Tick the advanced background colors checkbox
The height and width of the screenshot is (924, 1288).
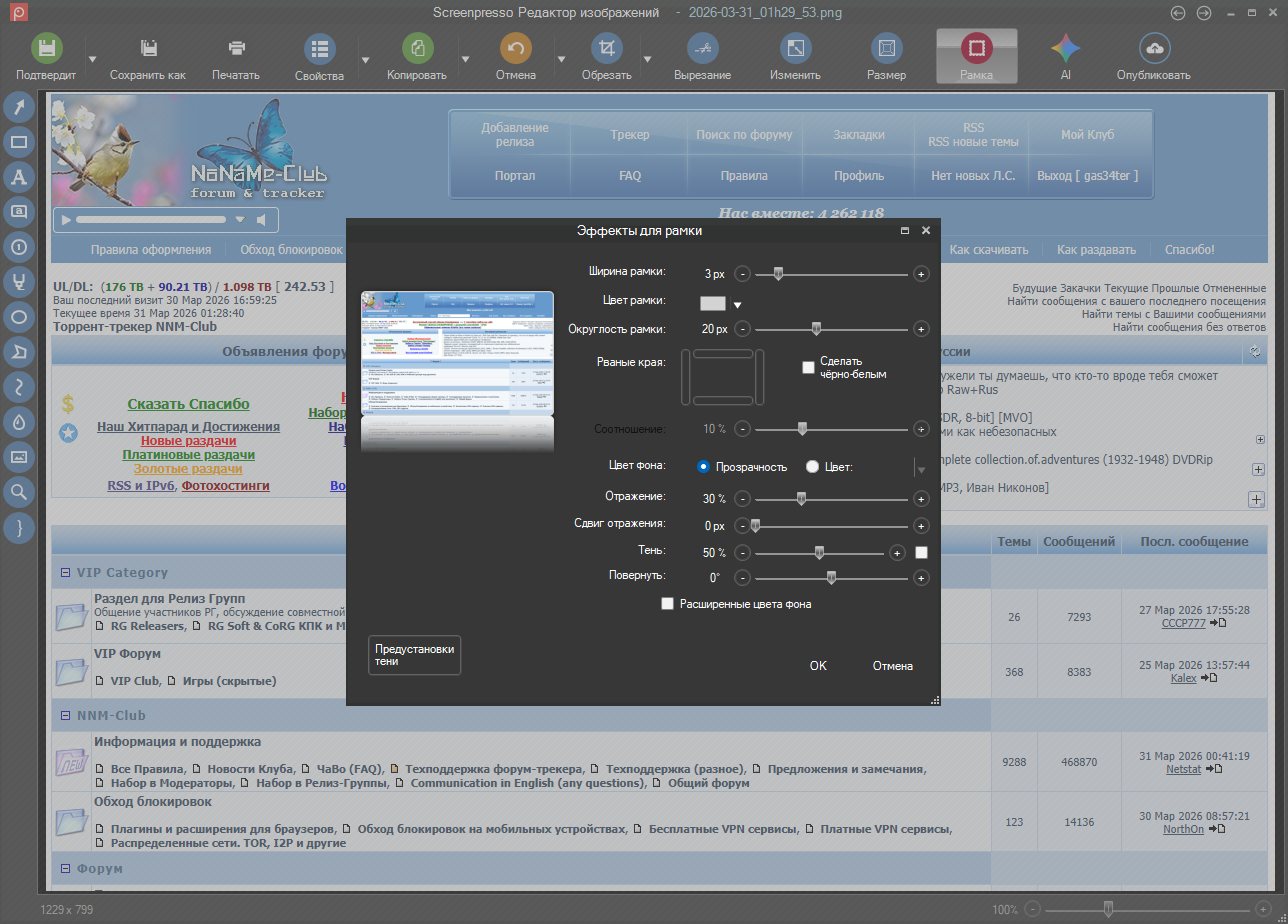pyautogui.click(x=668, y=604)
